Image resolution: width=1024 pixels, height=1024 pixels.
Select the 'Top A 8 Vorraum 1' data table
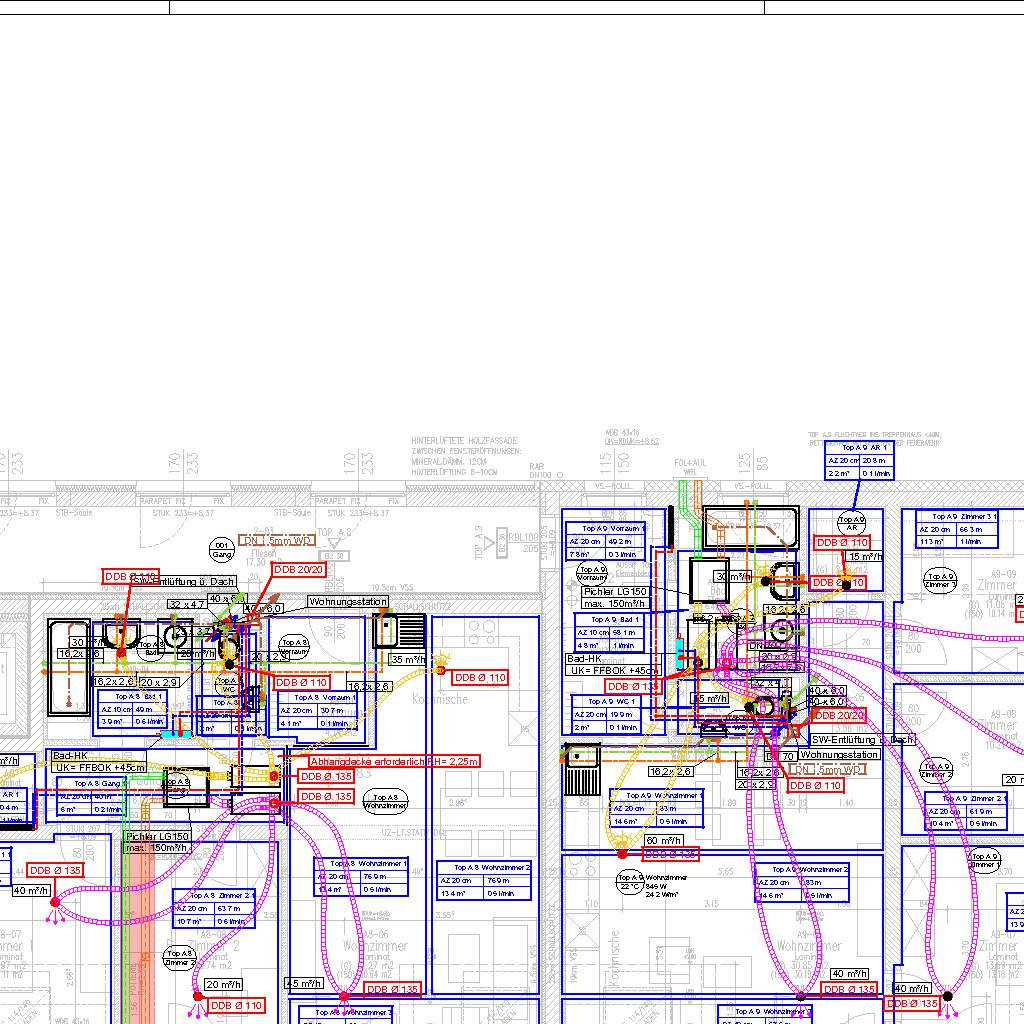point(318,711)
